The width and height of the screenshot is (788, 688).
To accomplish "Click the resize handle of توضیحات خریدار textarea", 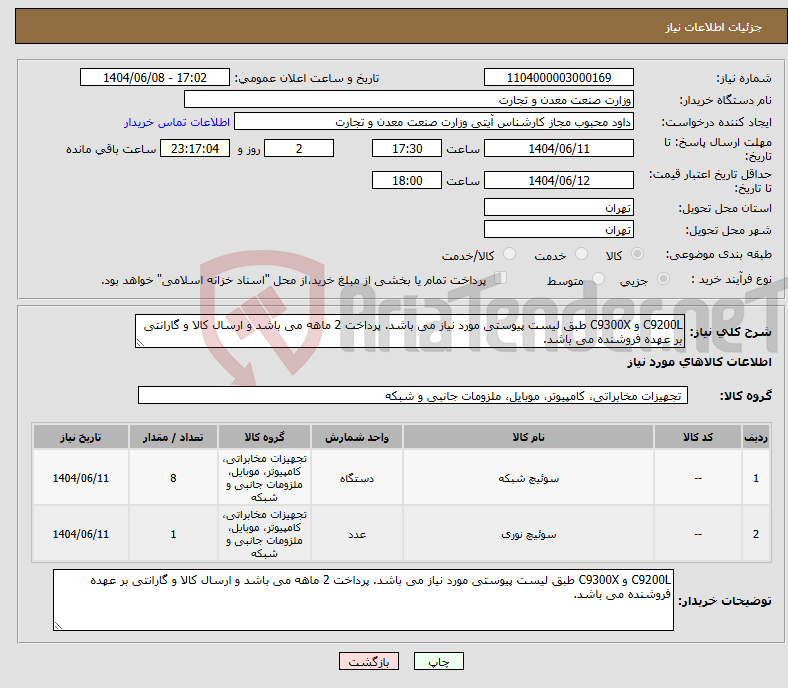I will pyautogui.click(x=58, y=626).
